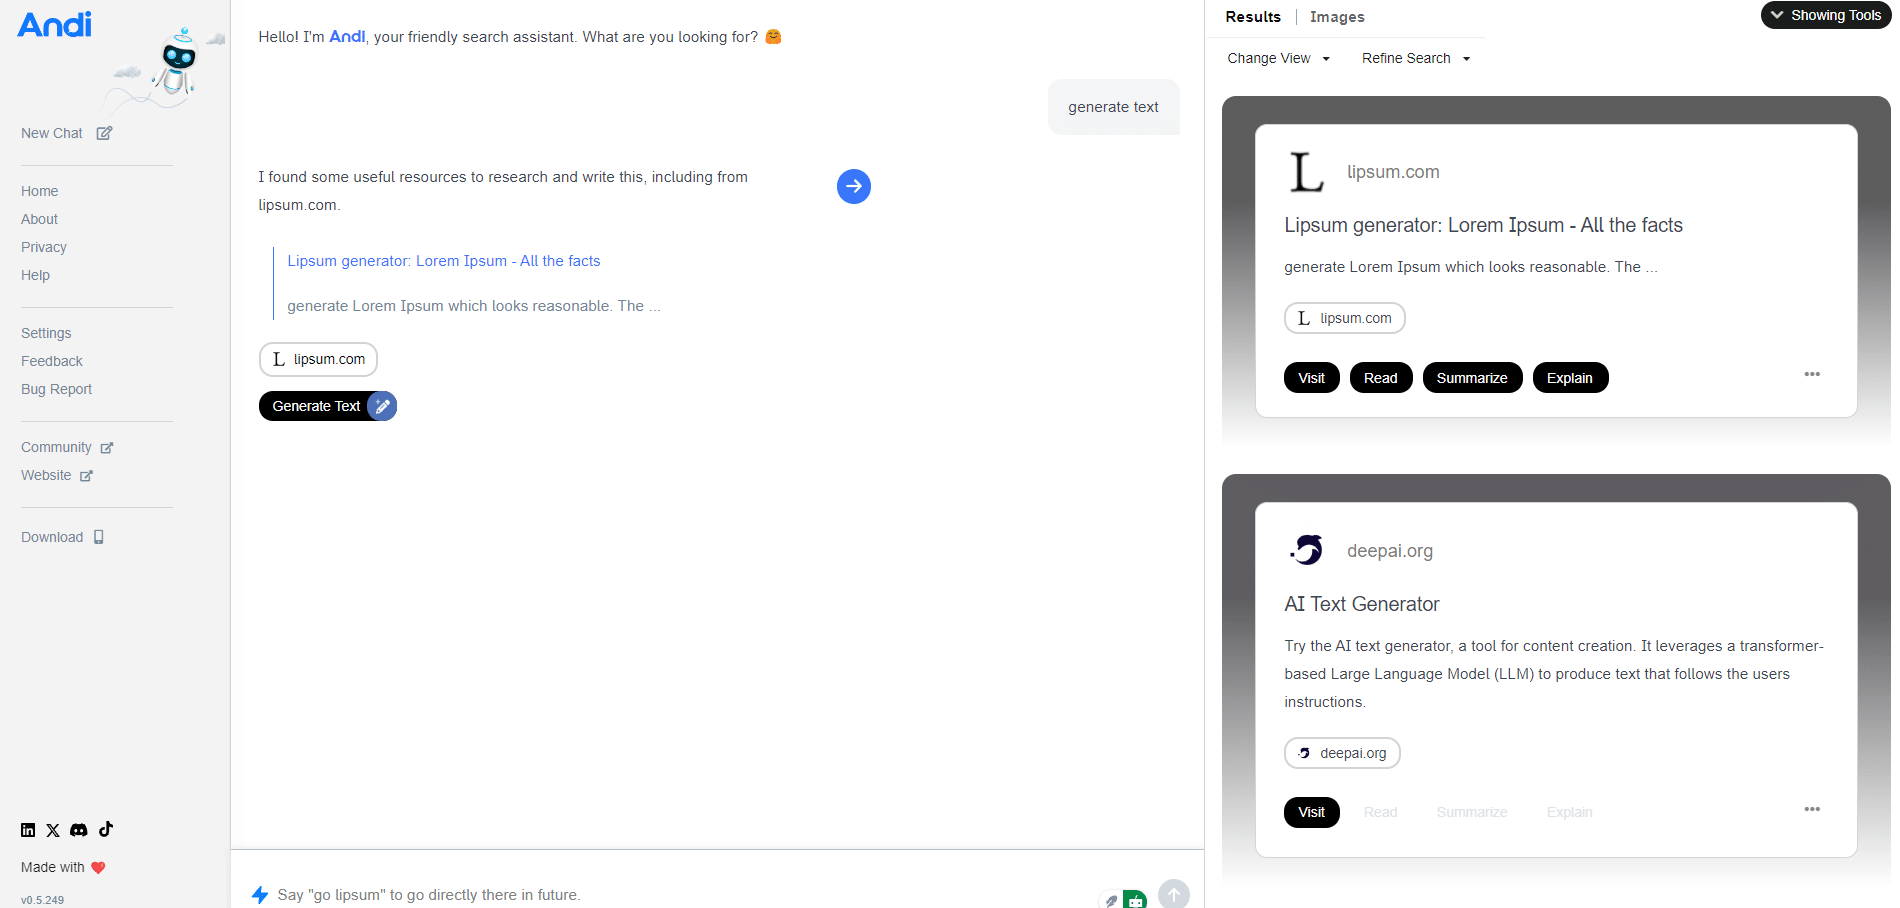
Task: Switch to the Images tab
Action: coord(1337,17)
